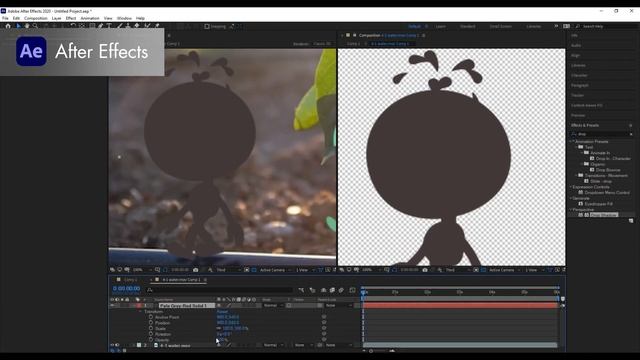This screenshot has width=640, height=360.
Task: Click the Scale stopwatch icon
Action: coord(151,328)
